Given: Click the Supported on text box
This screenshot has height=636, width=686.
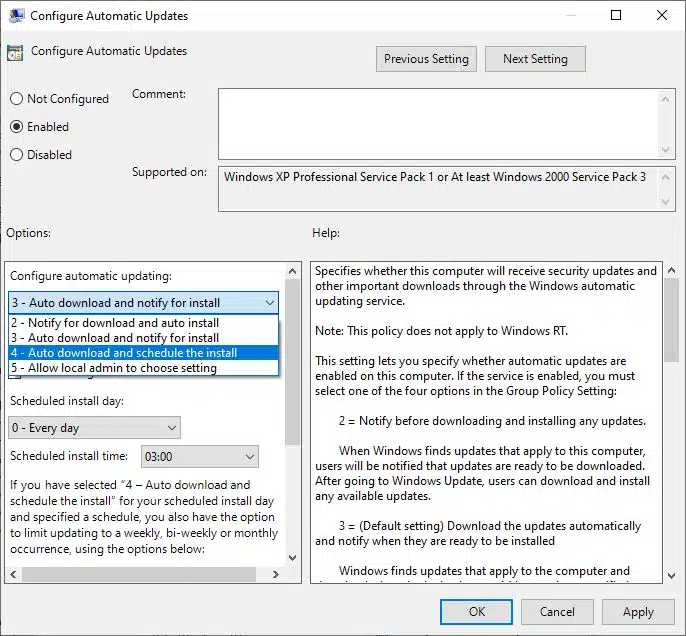Looking at the screenshot, I should point(439,189).
